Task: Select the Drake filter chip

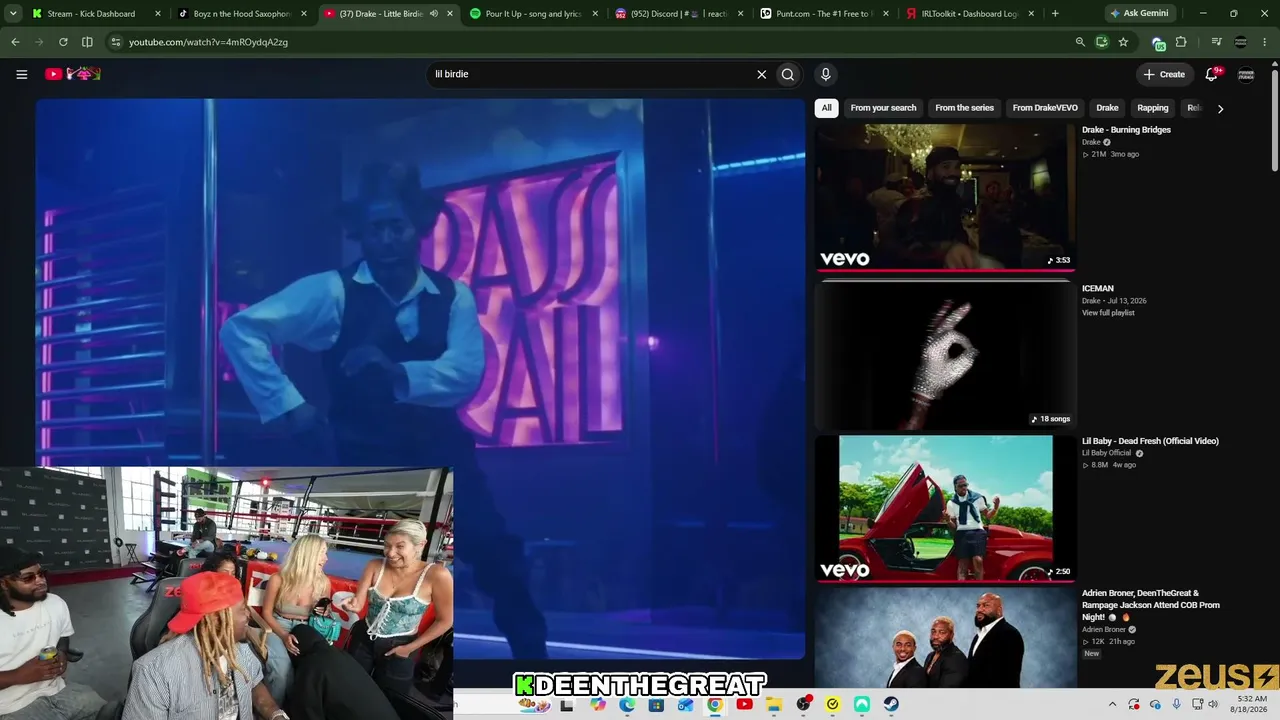Action: [1107, 108]
